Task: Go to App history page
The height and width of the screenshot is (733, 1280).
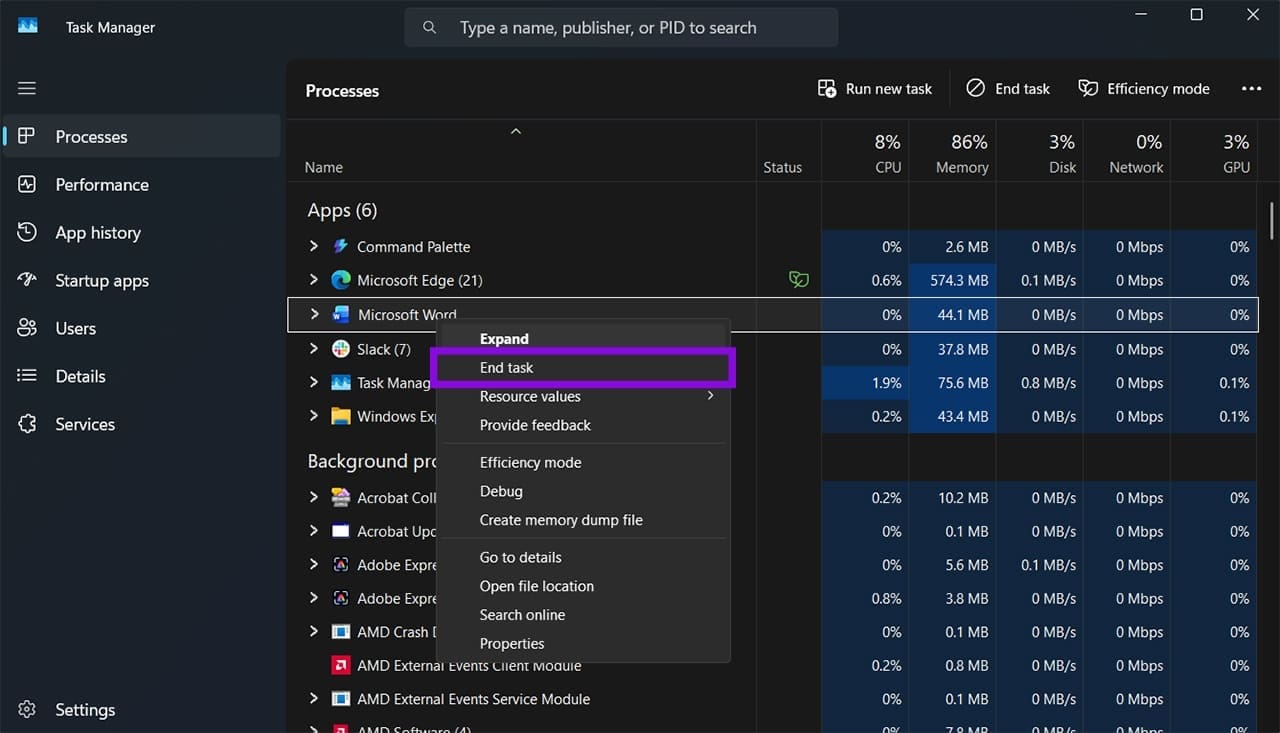Action: (141, 233)
